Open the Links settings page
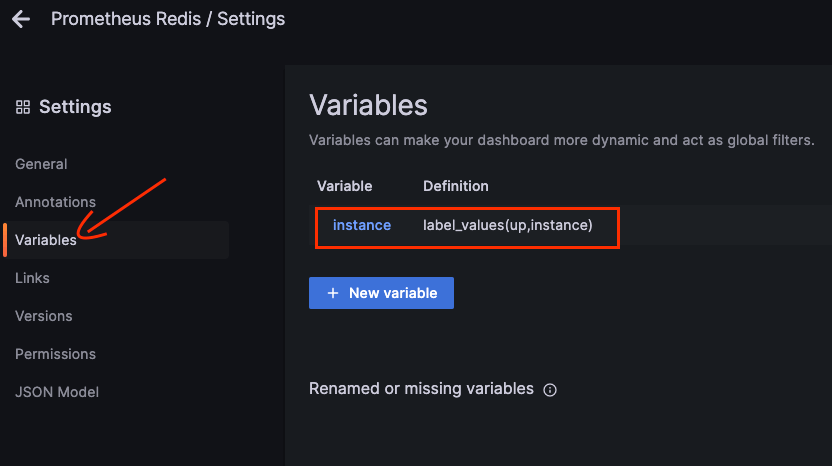This screenshot has width=832, height=466. click(32, 278)
